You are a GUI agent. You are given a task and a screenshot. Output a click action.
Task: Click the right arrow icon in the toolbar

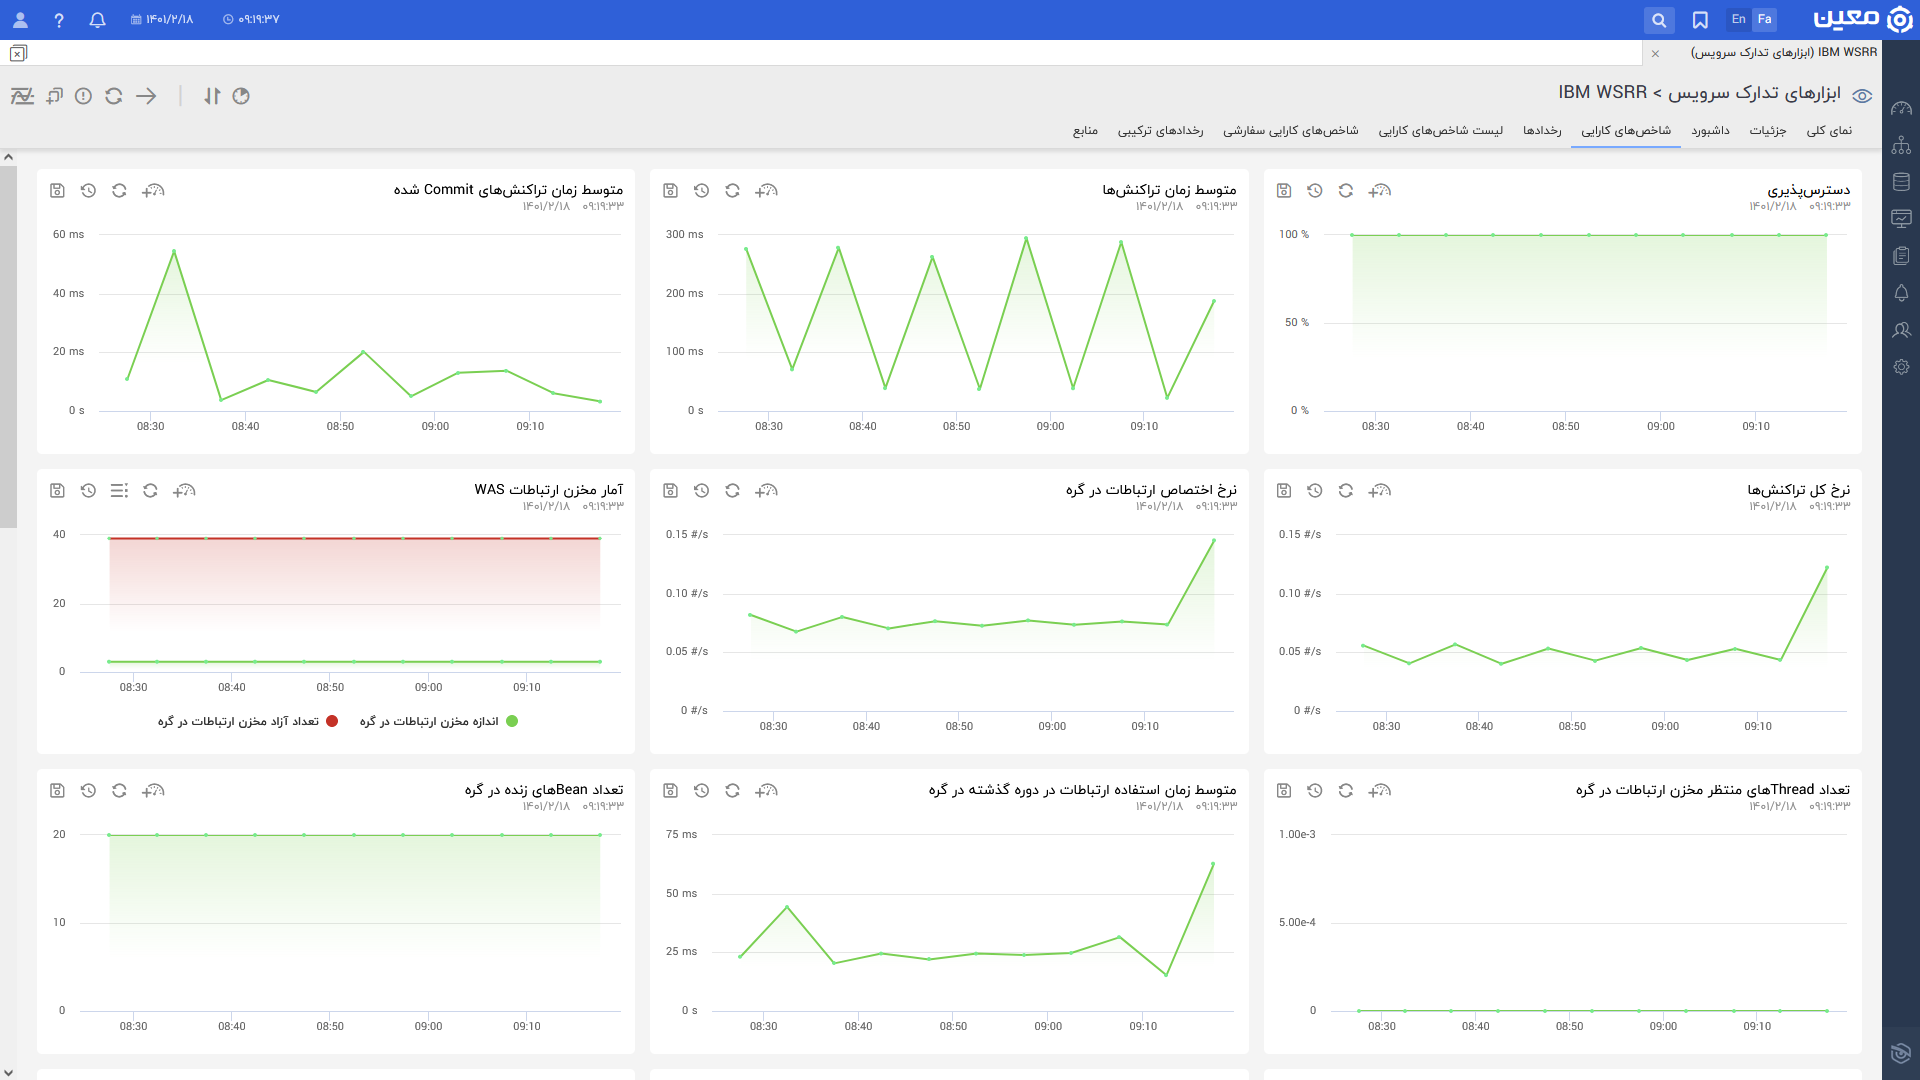(146, 96)
